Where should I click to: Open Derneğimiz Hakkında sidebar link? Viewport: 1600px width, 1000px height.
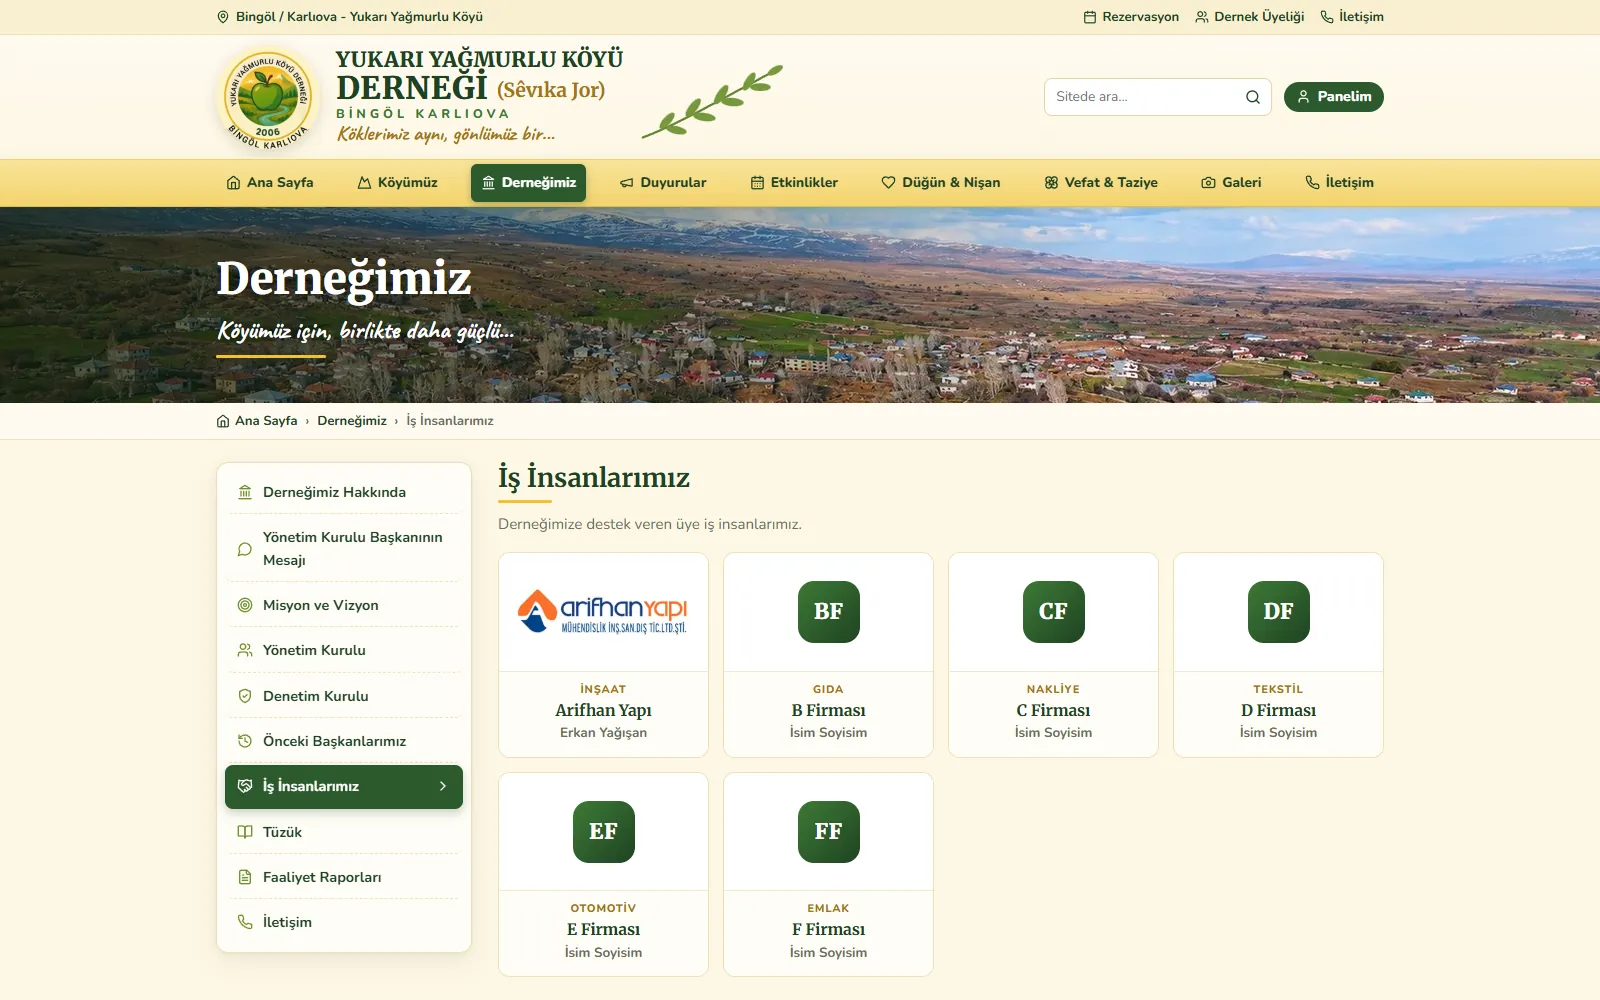pyautogui.click(x=344, y=492)
